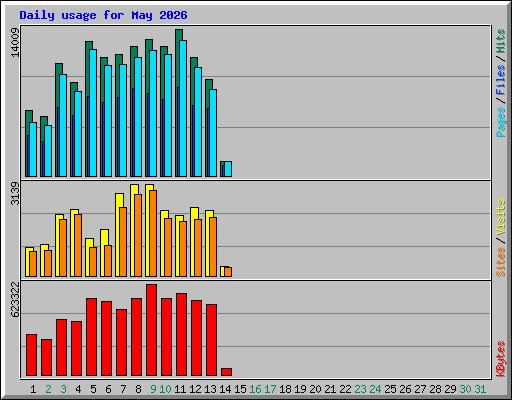Image resolution: width=512 pixels, height=400 pixels.
Task: Click day label 29 on the x-axis
Action: pos(450,389)
